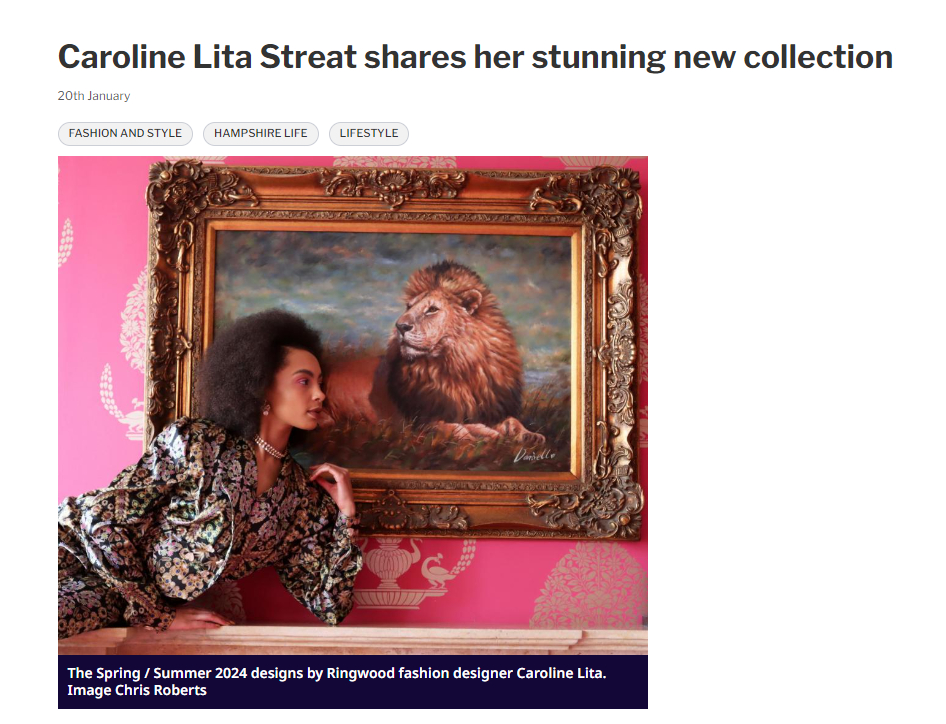
Task: Select the LIFESTYLE tag pill
Action: [x=369, y=133]
